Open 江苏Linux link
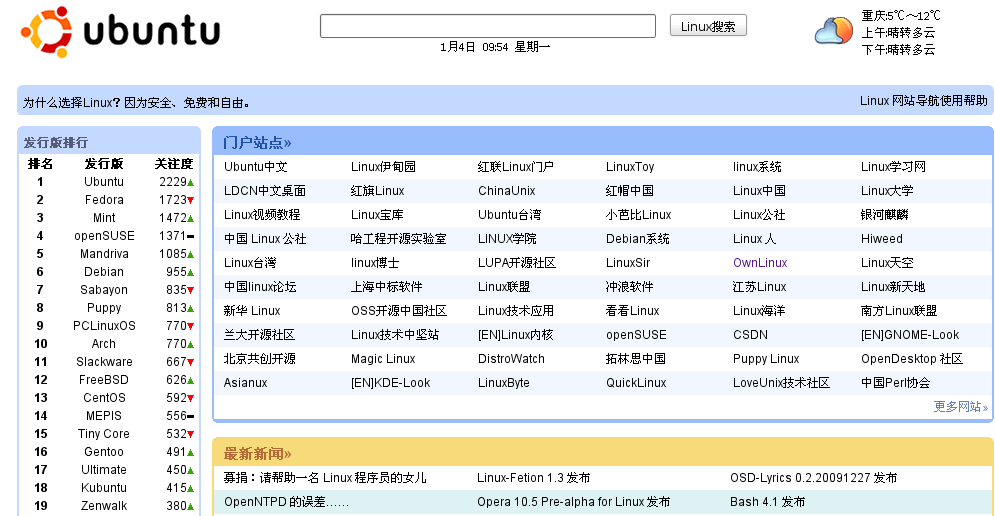 coord(760,287)
